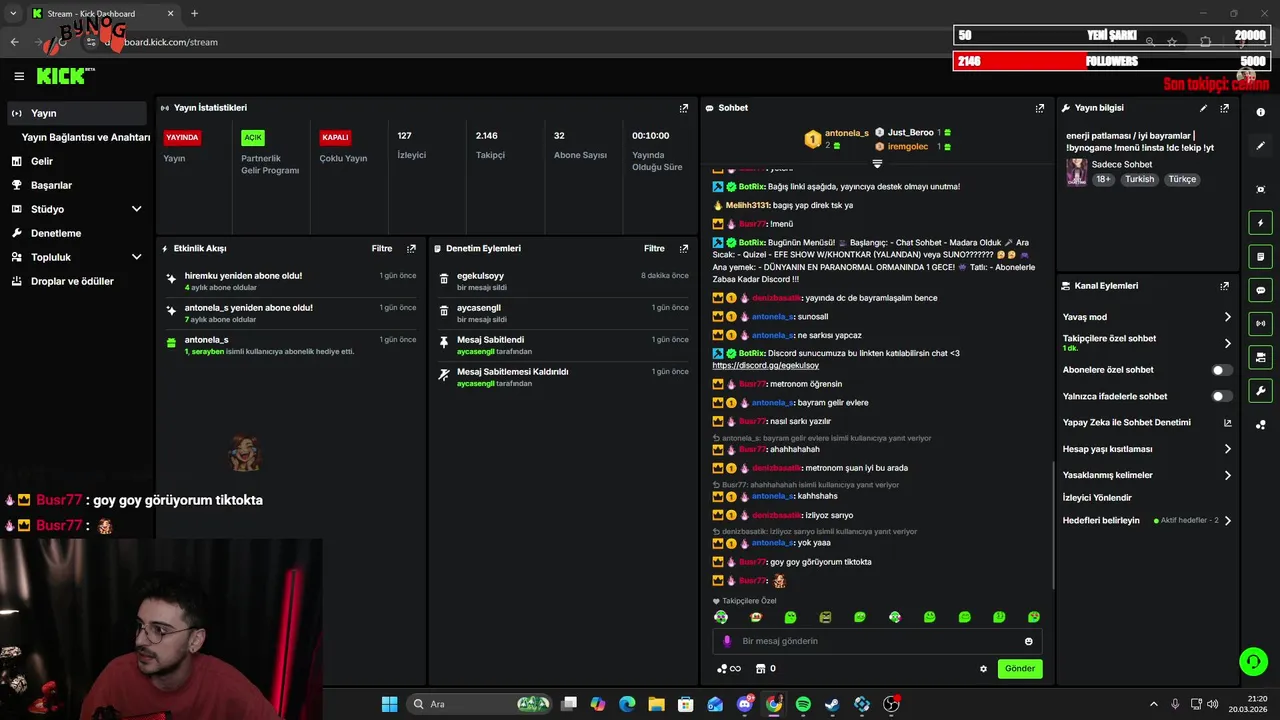Viewport: 1280px width, 720px height.
Task: Pop out the Denetim Eylemleri panel
Action: tap(684, 248)
